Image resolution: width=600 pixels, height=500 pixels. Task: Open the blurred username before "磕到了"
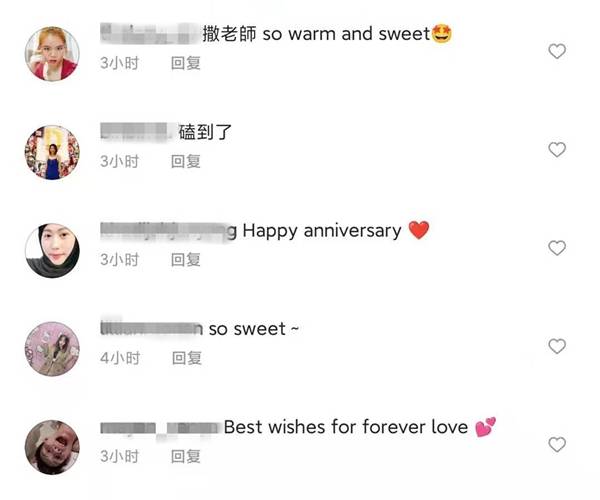136,132
